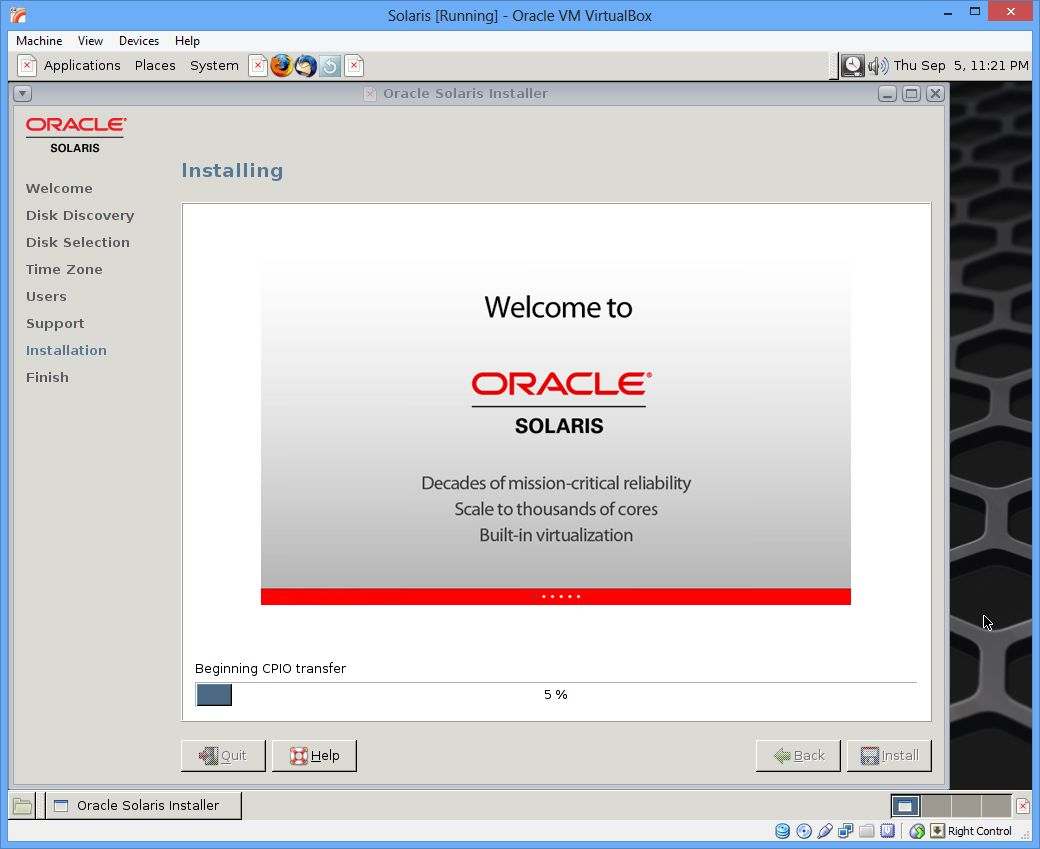Select the Disk Discovery step
Viewport: 1040px width, 849px height.
(x=80, y=216)
